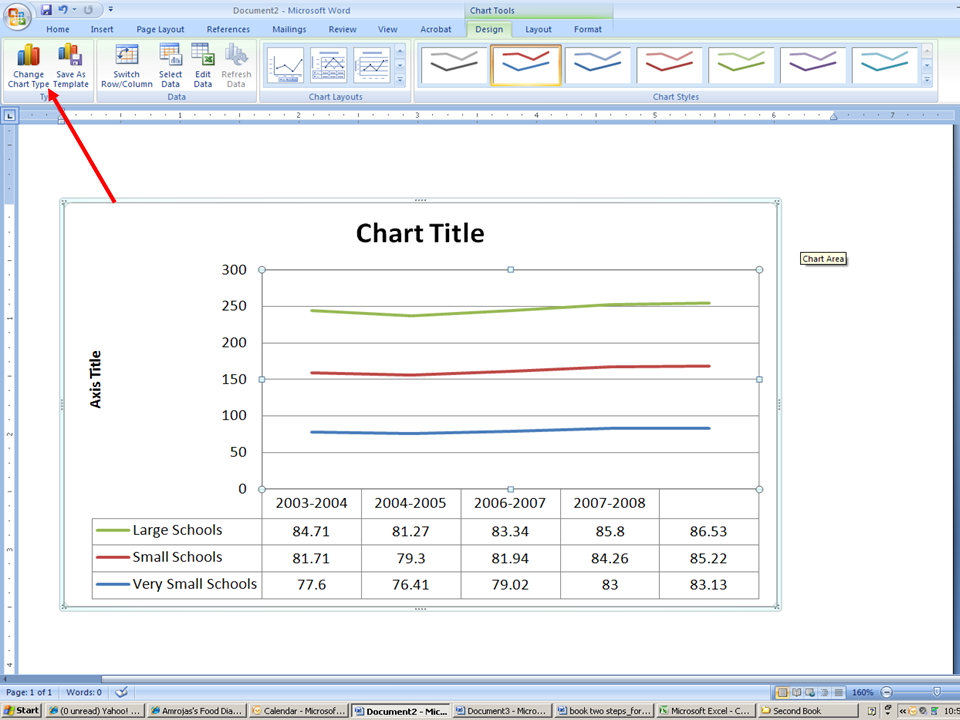Show previous row of Chart Layouts
The image size is (960, 720).
[x=400, y=51]
